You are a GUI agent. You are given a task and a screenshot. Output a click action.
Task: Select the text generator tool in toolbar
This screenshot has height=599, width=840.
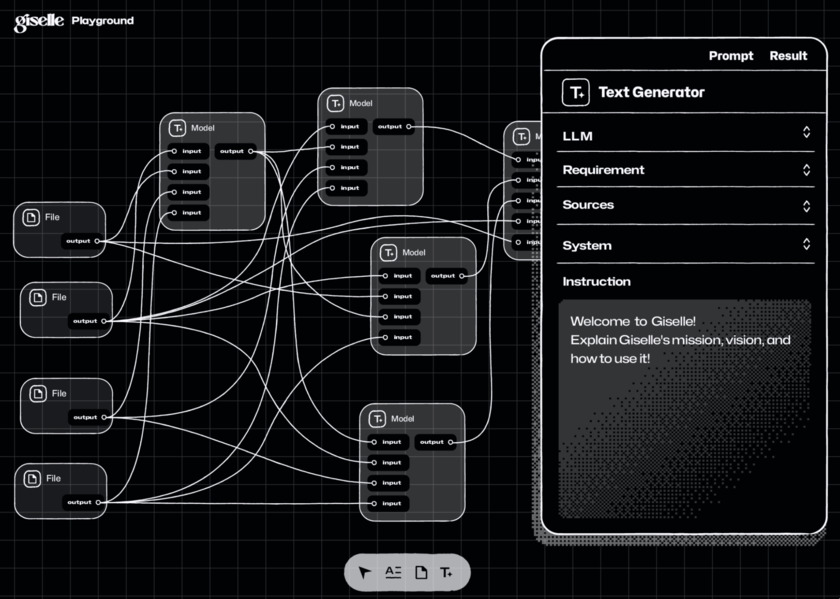coord(446,572)
